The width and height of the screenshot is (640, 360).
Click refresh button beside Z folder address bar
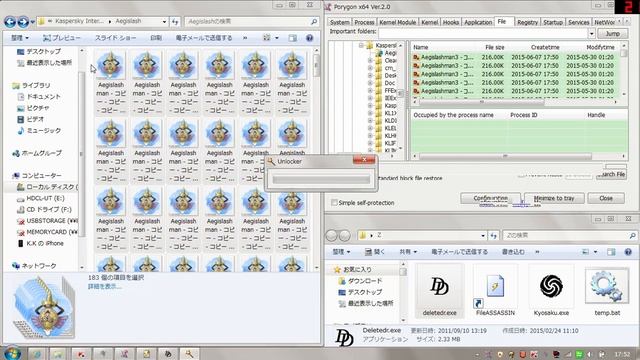pyautogui.click(x=493, y=236)
